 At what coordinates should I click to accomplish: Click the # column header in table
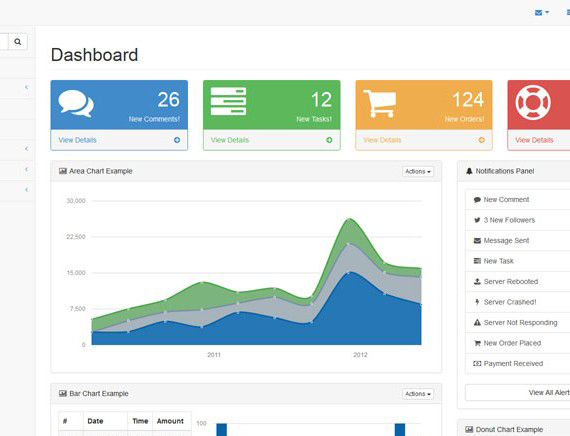click(71, 421)
